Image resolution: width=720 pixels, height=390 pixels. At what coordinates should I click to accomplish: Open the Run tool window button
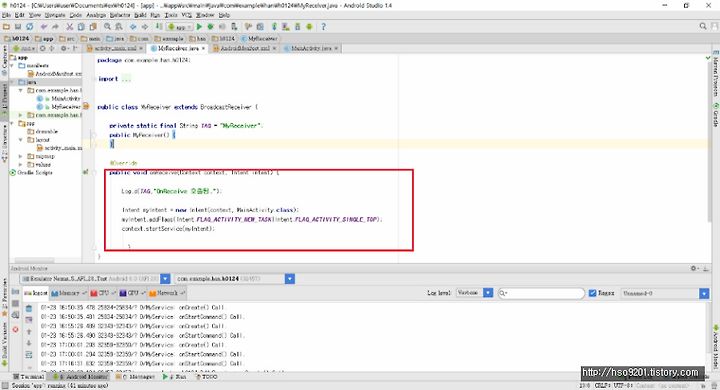click(174, 377)
